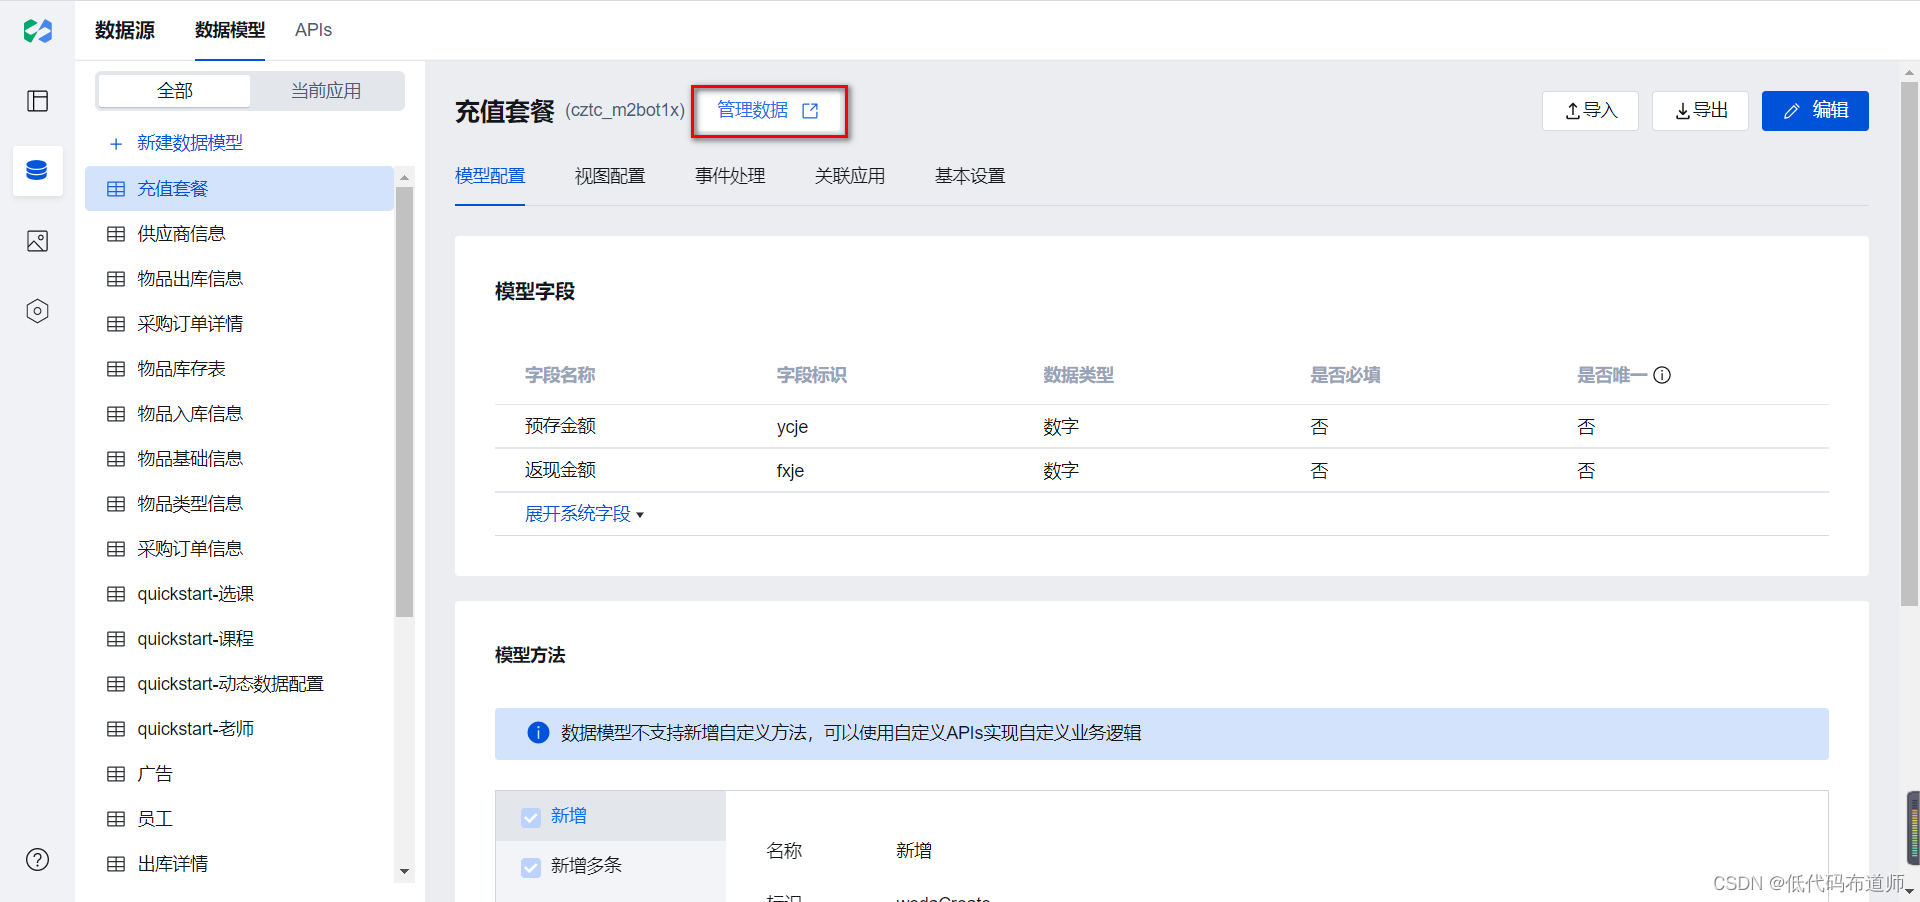1920x902 pixels.
Task: Click the table icon beside quickstart-课程
Action: tap(116, 639)
